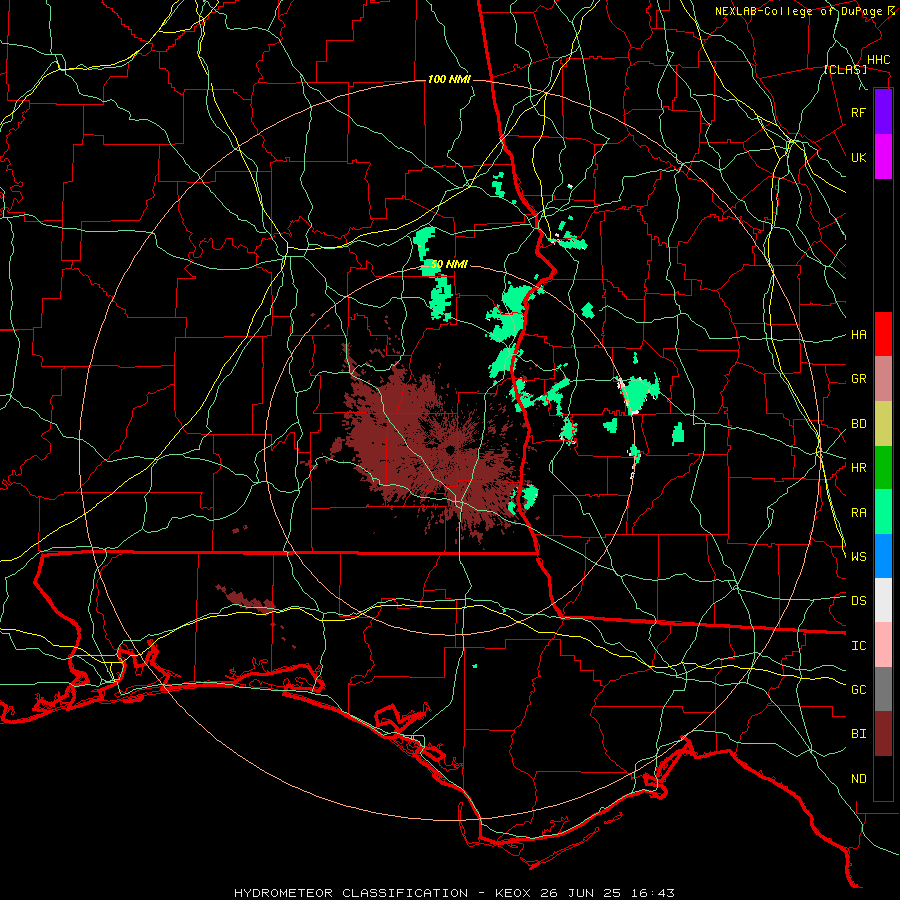The width and height of the screenshot is (900, 900).
Task: Click the HA red legend swatch
Action: (883, 334)
